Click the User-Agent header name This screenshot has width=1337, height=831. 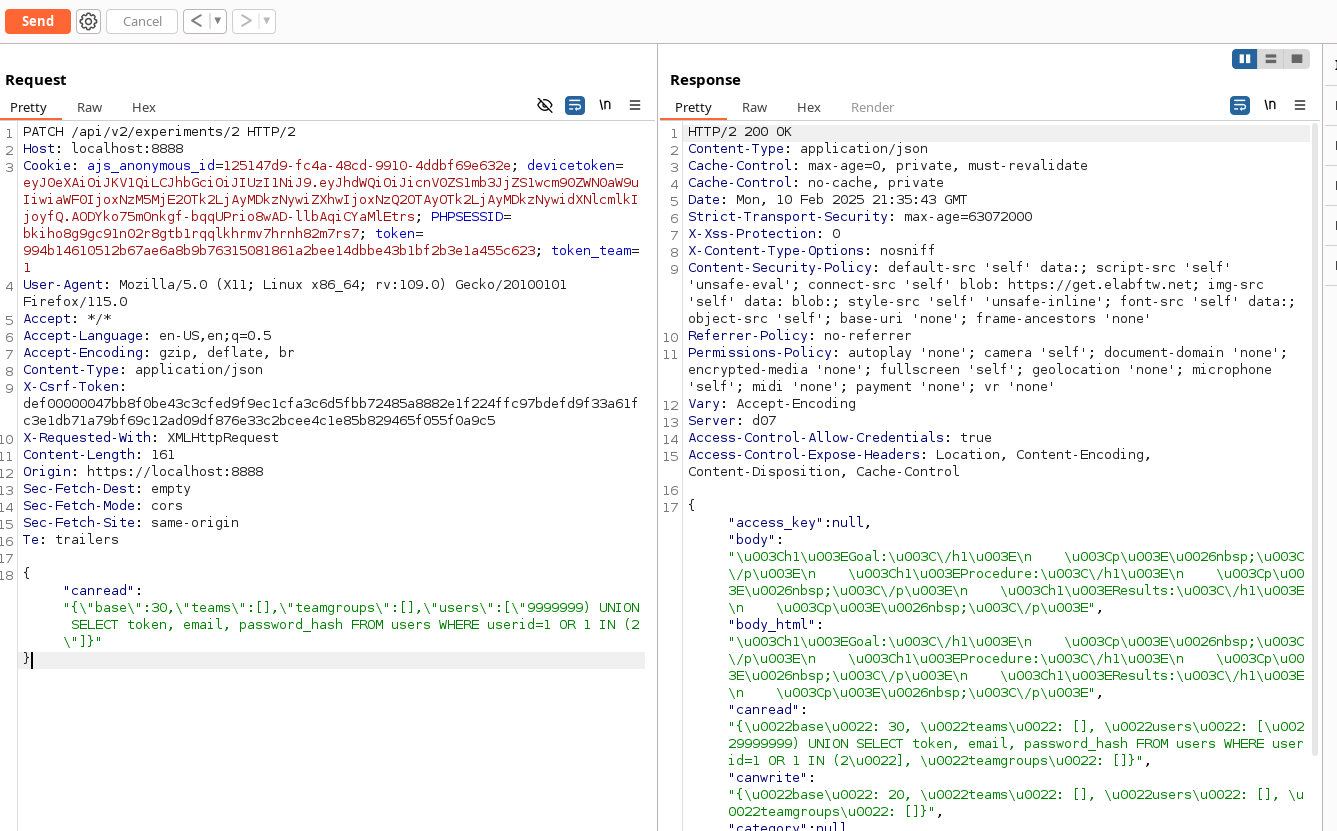(63, 284)
